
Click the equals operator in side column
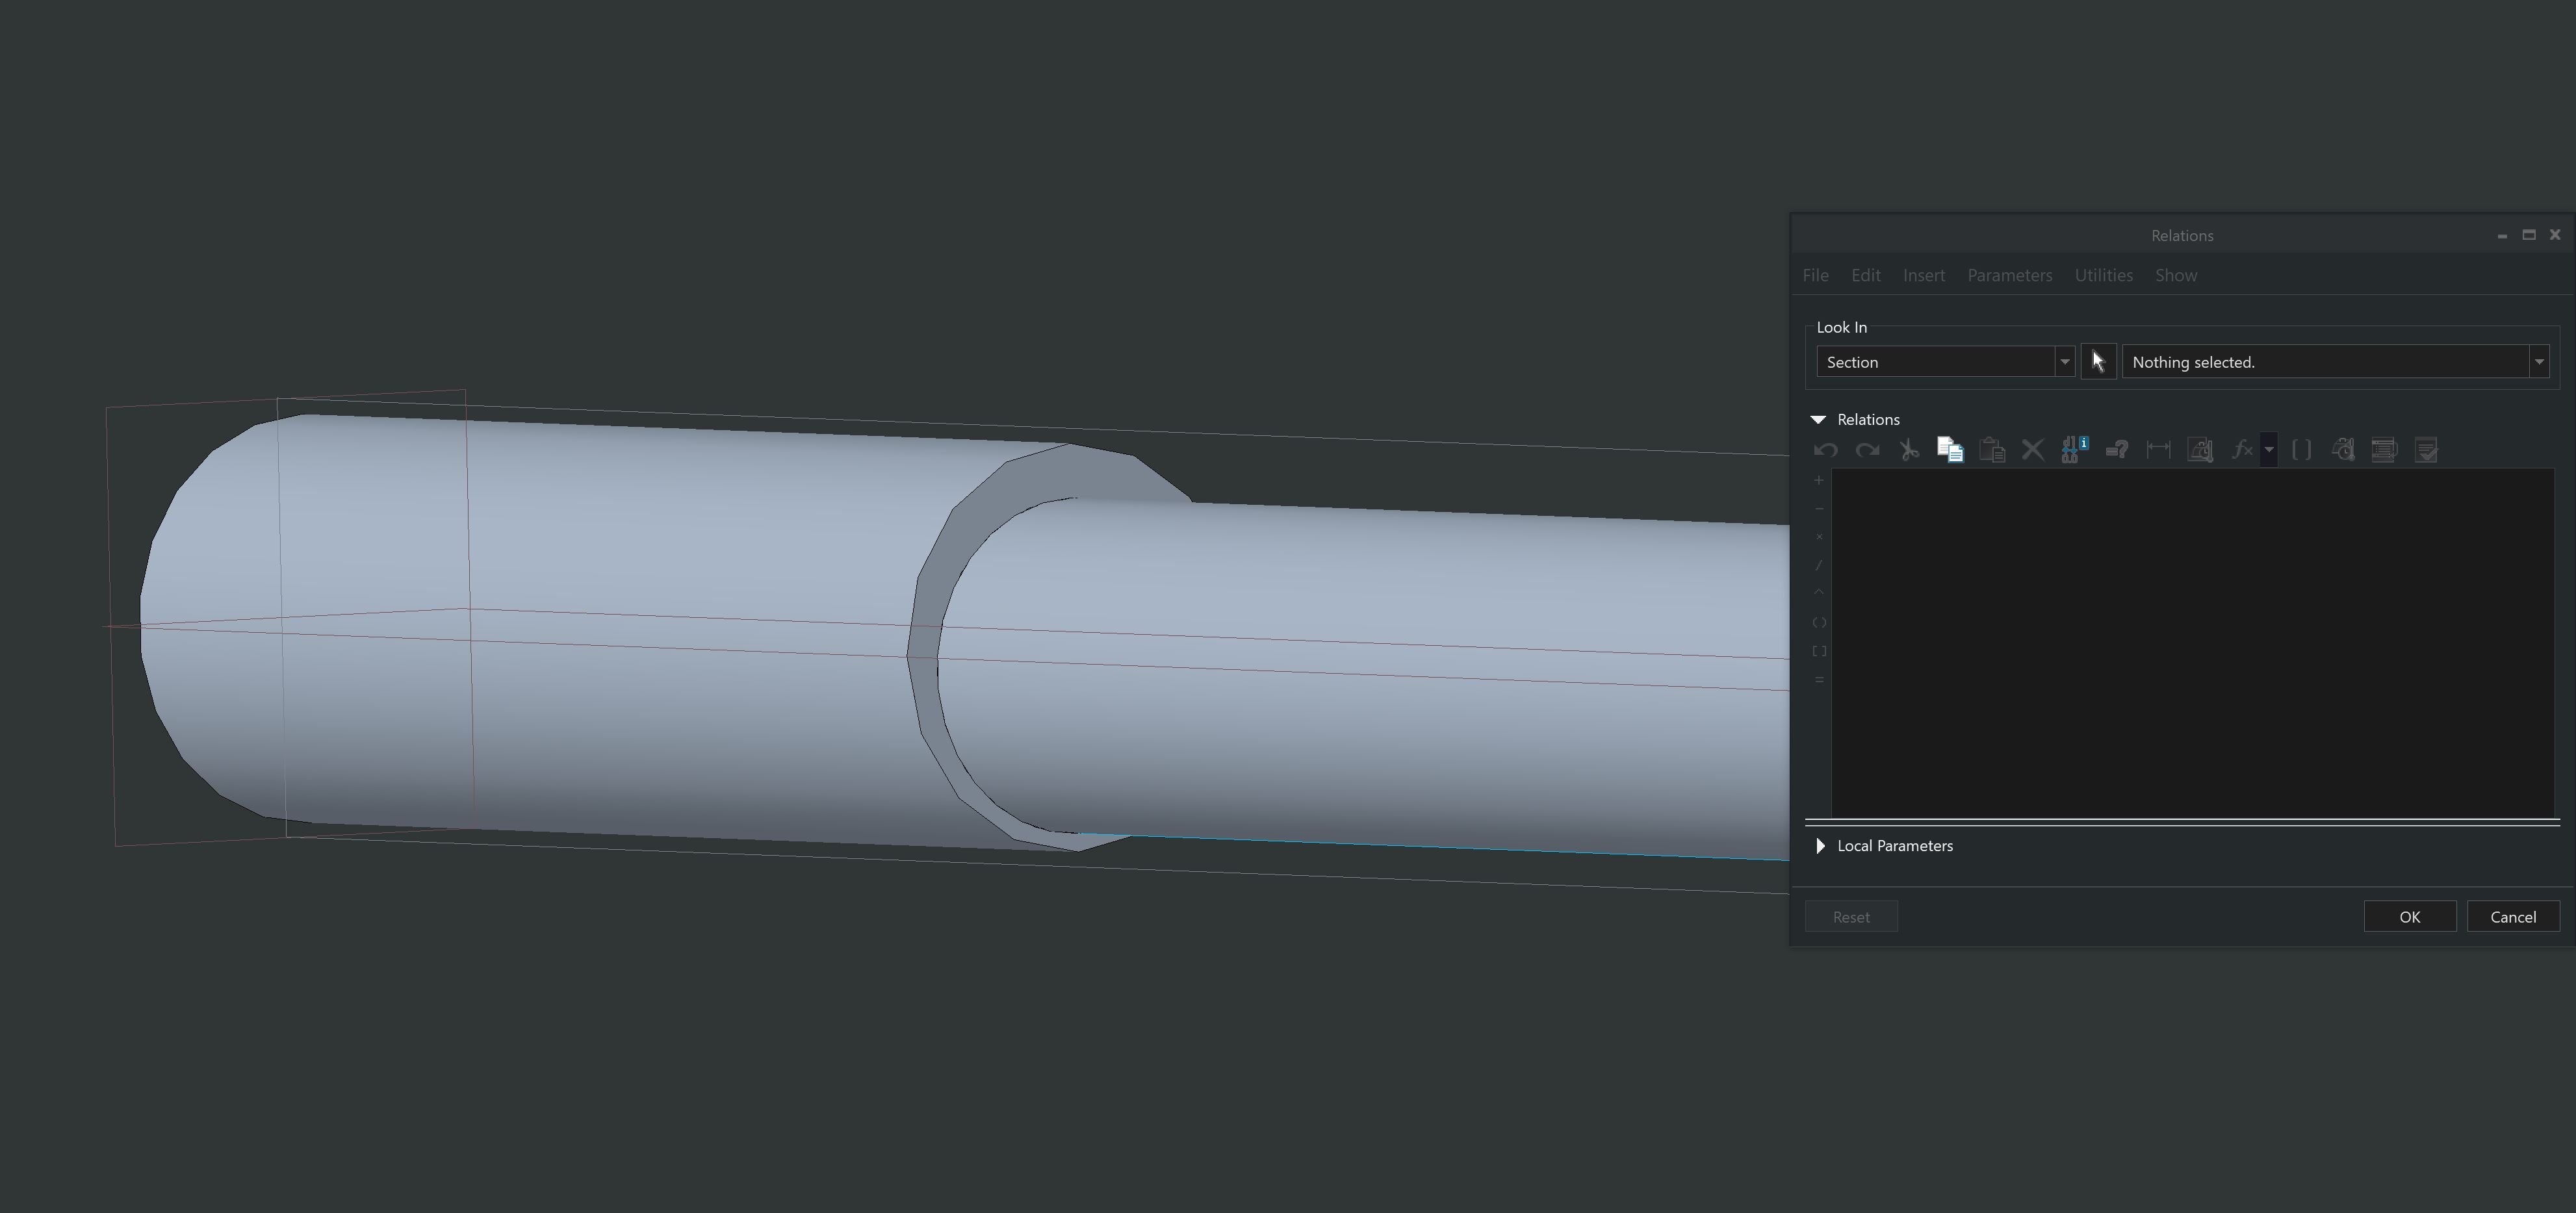point(1819,680)
